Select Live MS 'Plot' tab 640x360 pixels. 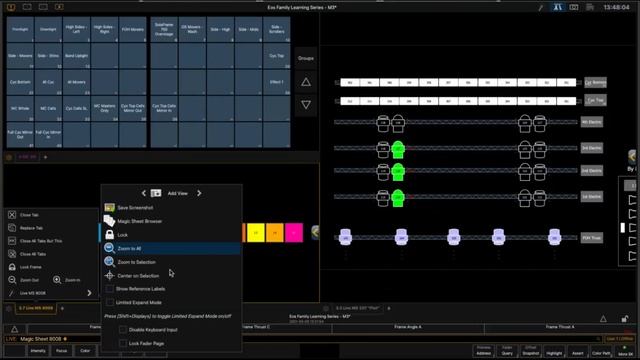click(358, 308)
